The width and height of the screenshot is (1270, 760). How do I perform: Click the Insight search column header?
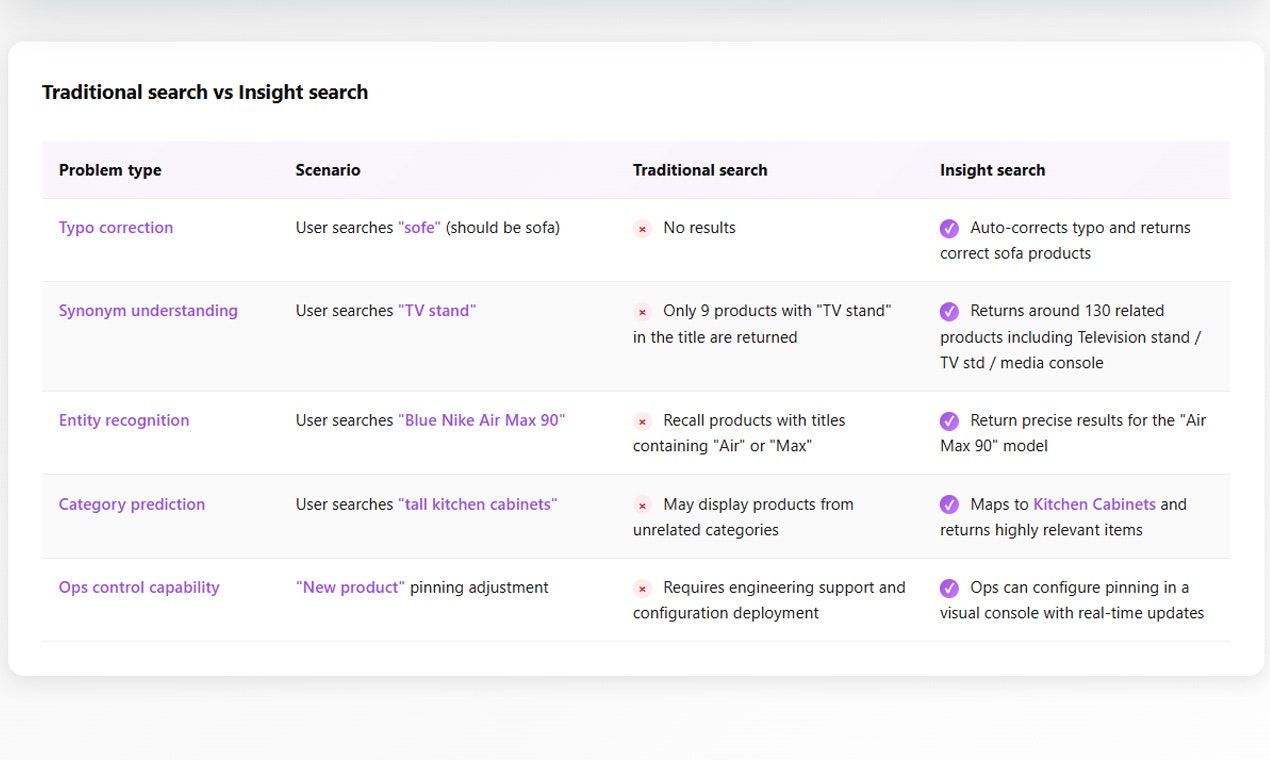click(992, 170)
